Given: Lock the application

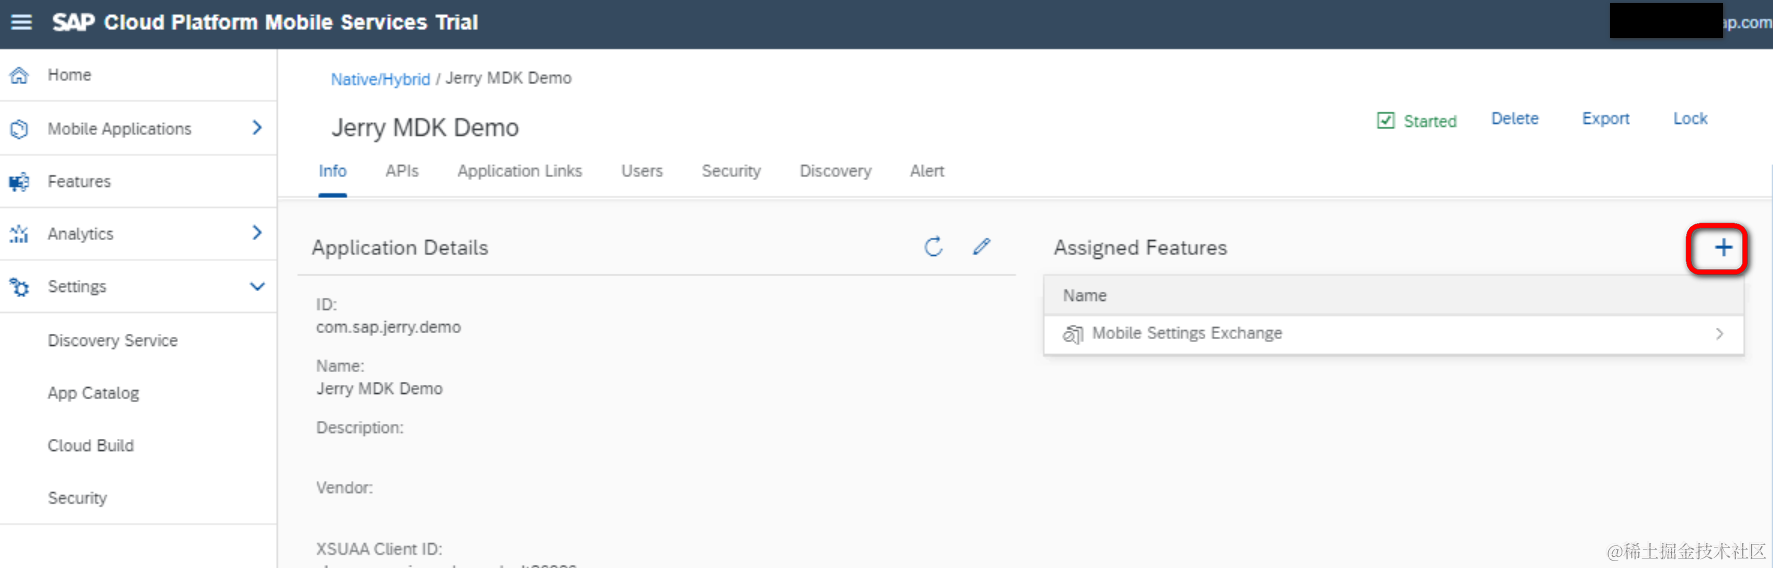Looking at the screenshot, I should coord(1690,119).
